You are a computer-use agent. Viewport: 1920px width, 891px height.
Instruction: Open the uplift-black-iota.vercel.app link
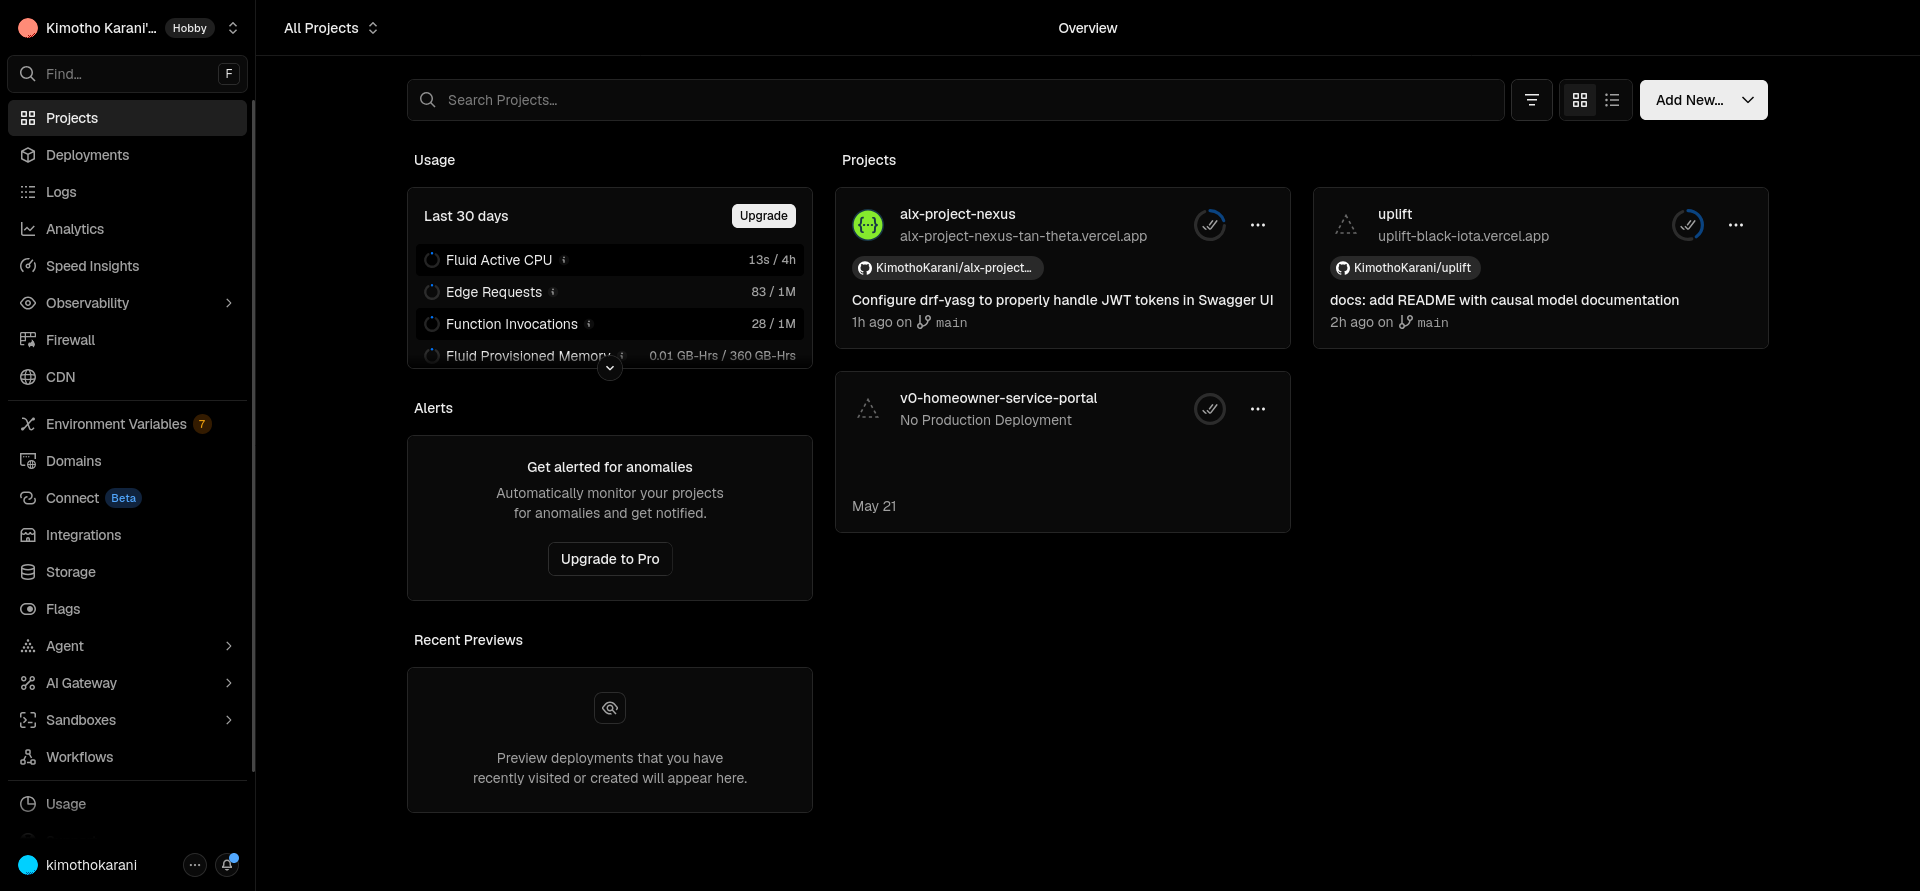pos(1463,236)
